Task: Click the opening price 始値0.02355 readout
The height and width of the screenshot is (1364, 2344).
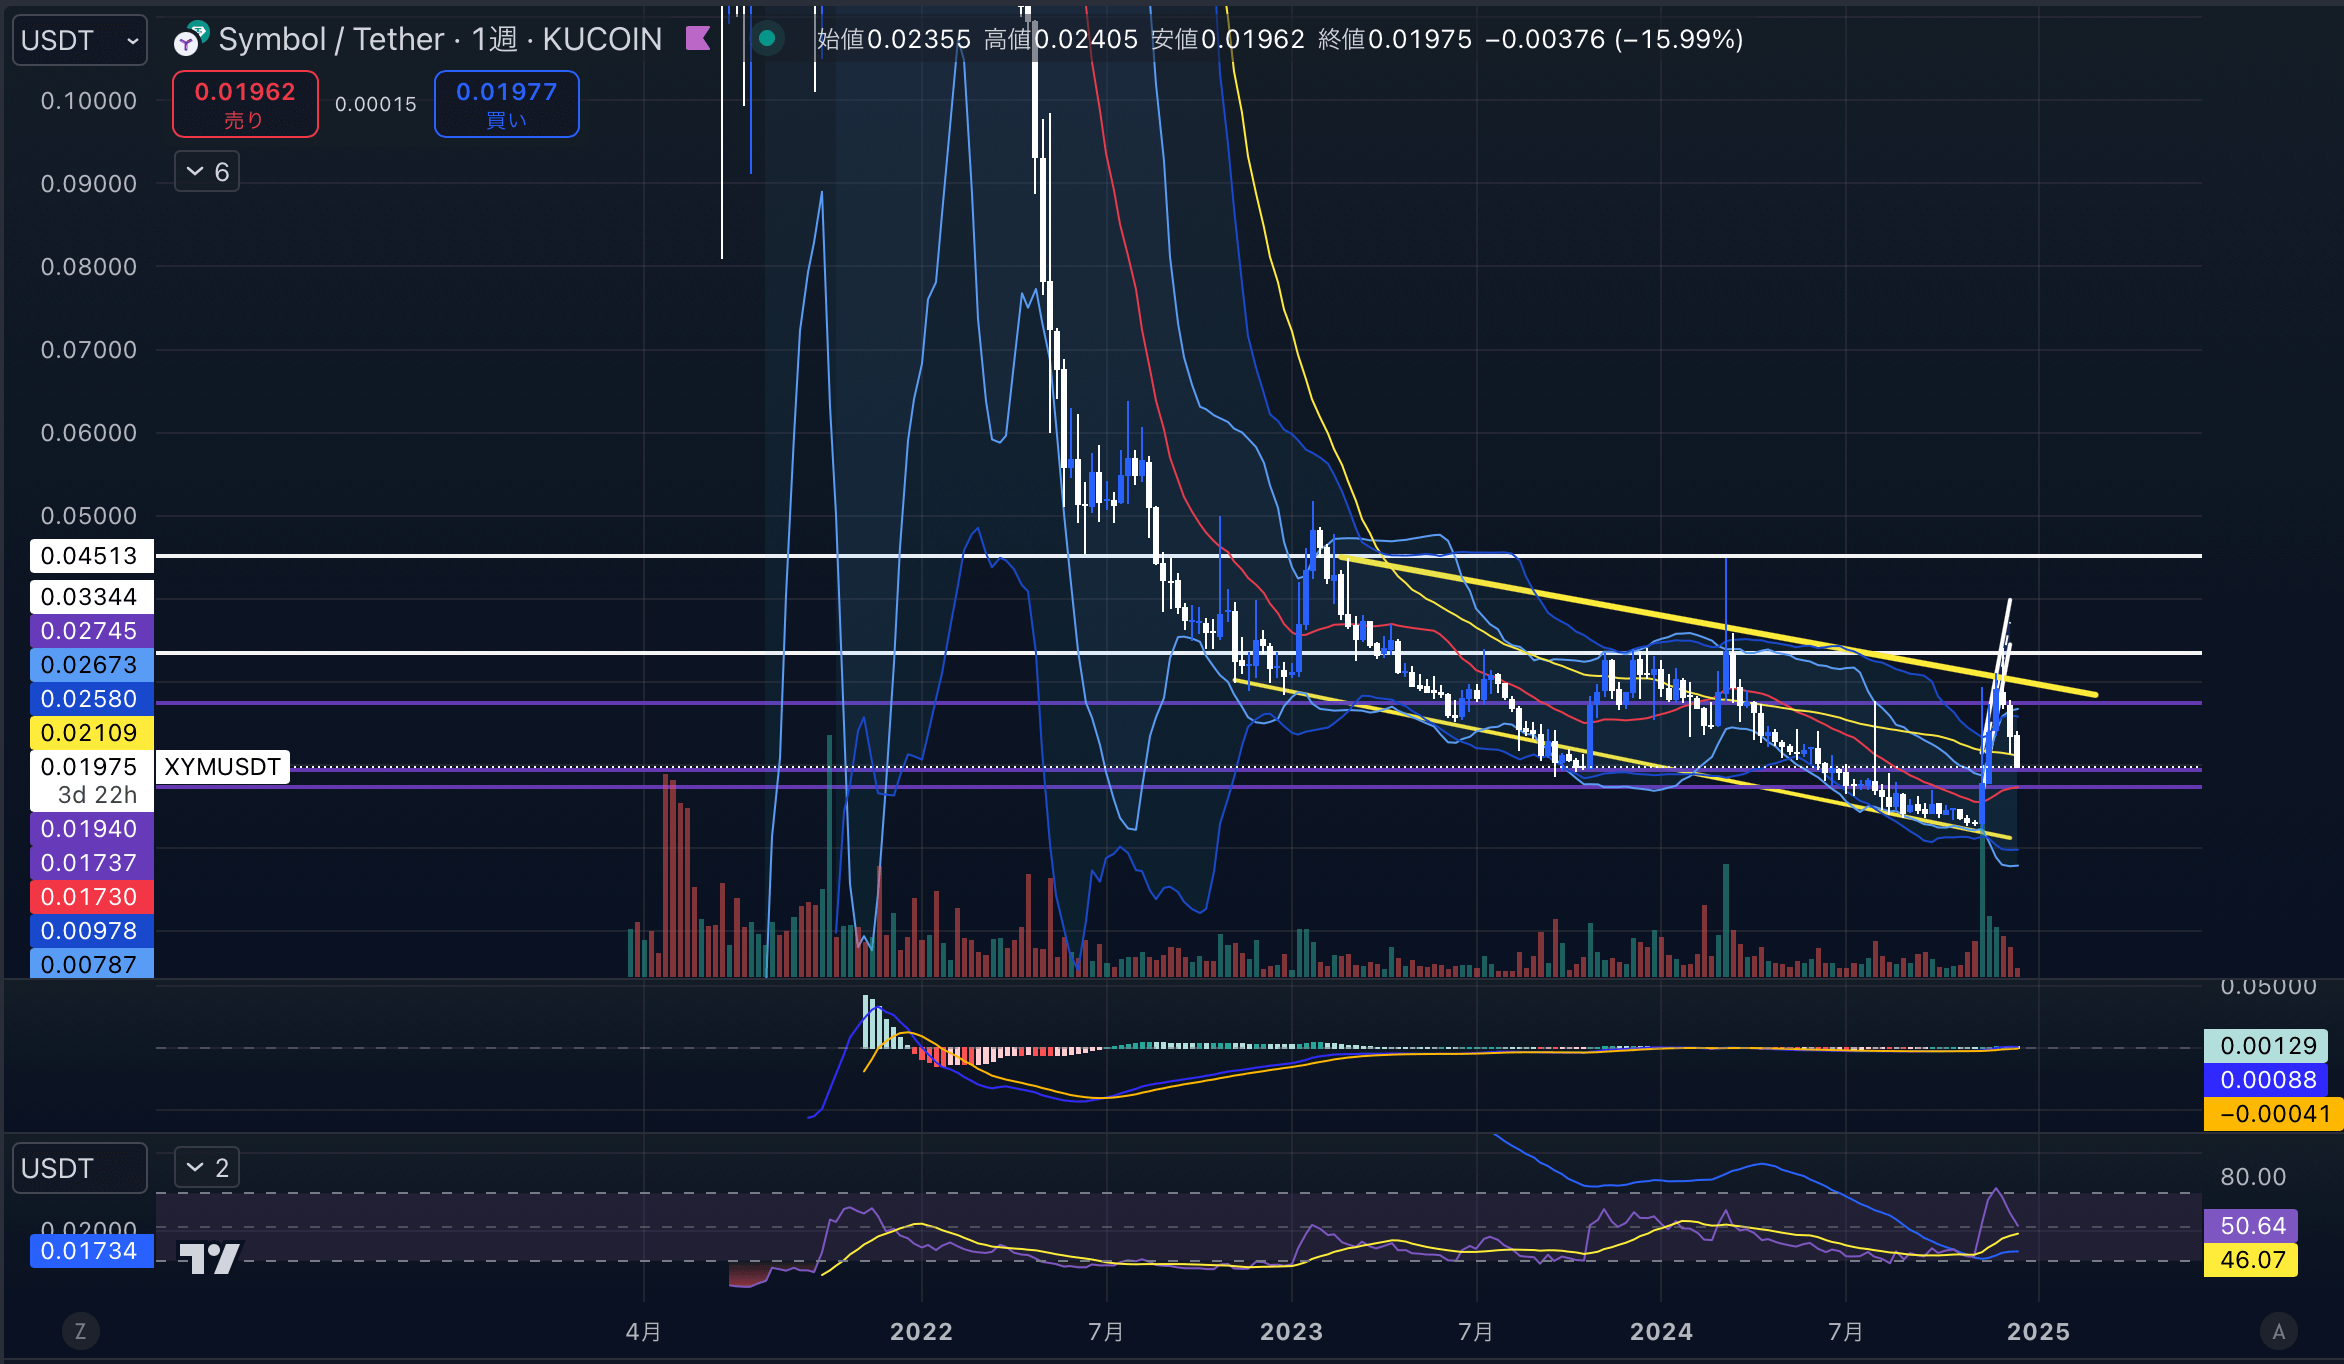Action: 894,39
